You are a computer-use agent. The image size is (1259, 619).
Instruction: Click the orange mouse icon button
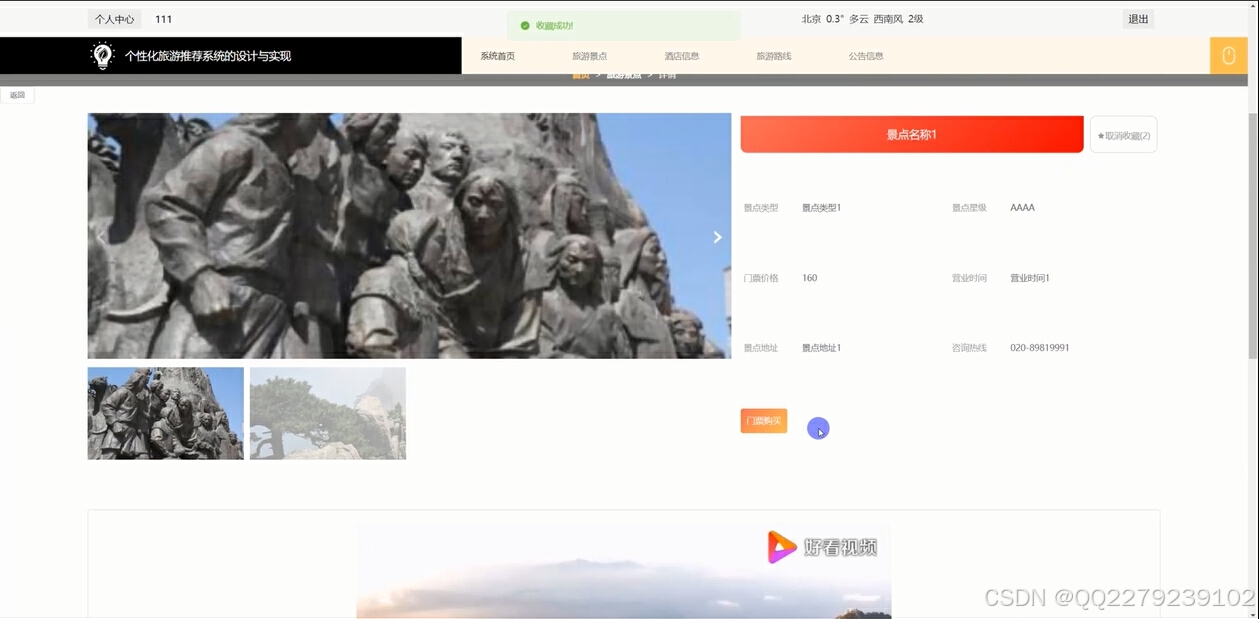pyautogui.click(x=1229, y=56)
